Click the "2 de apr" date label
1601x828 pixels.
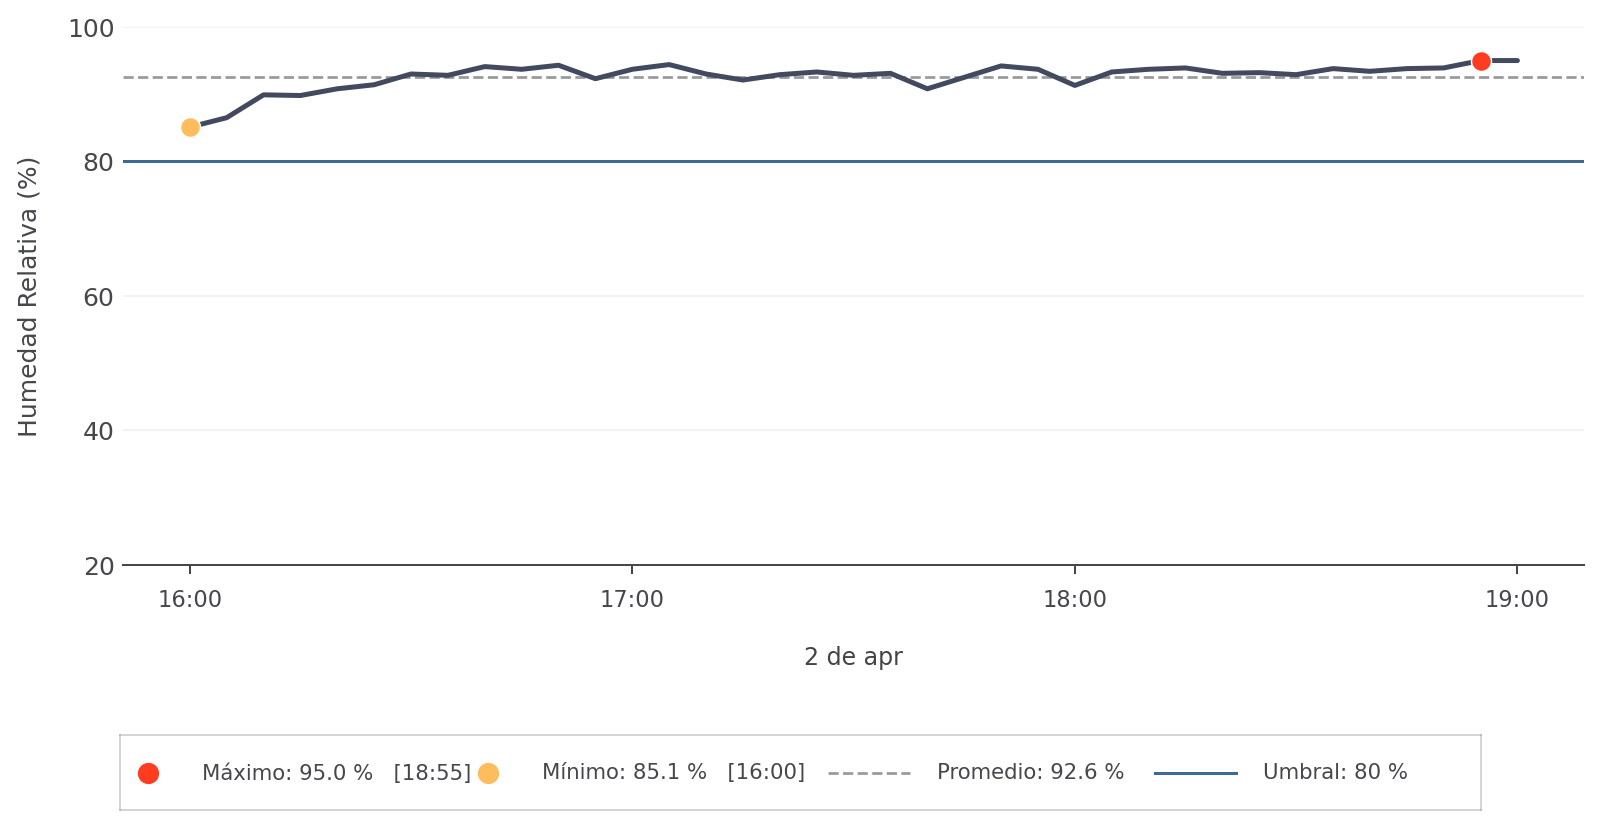tap(853, 657)
